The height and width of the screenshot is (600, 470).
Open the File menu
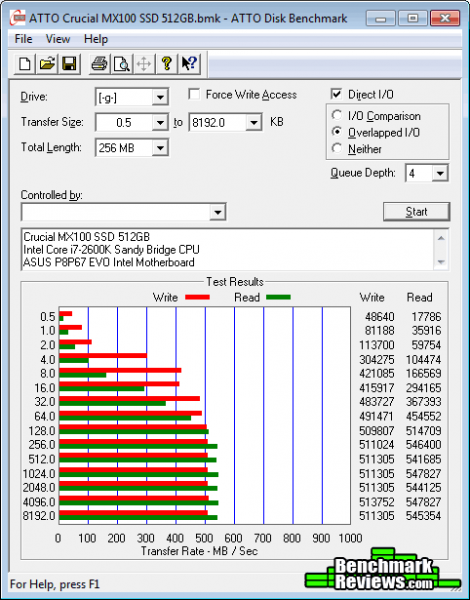[23, 39]
